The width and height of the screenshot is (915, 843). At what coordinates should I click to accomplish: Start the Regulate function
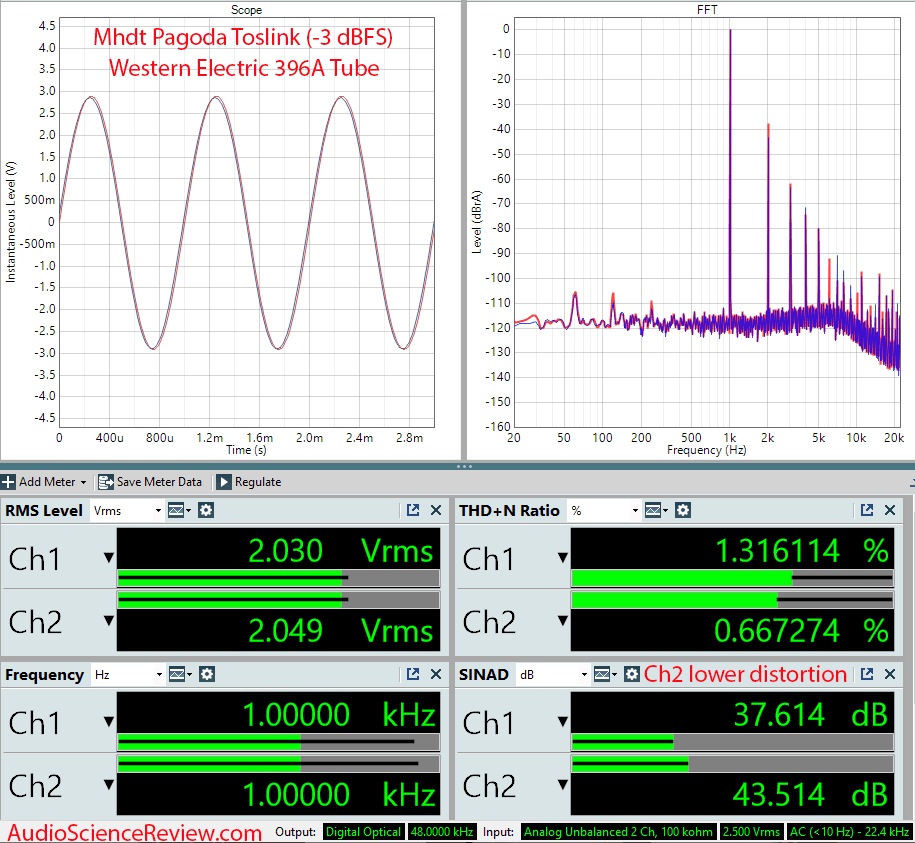tap(249, 482)
